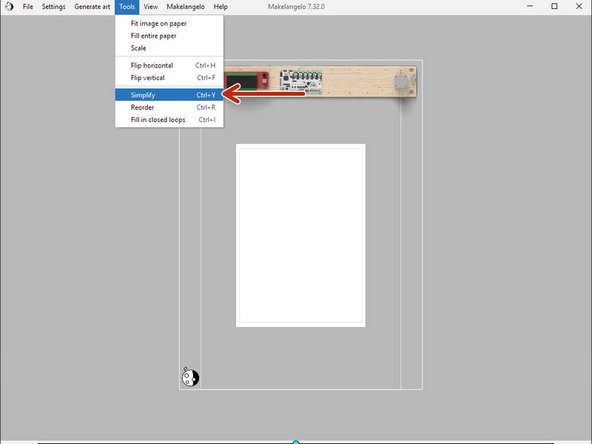Open the Settings menu
Screen dimensions: 592x444
(53, 7)
